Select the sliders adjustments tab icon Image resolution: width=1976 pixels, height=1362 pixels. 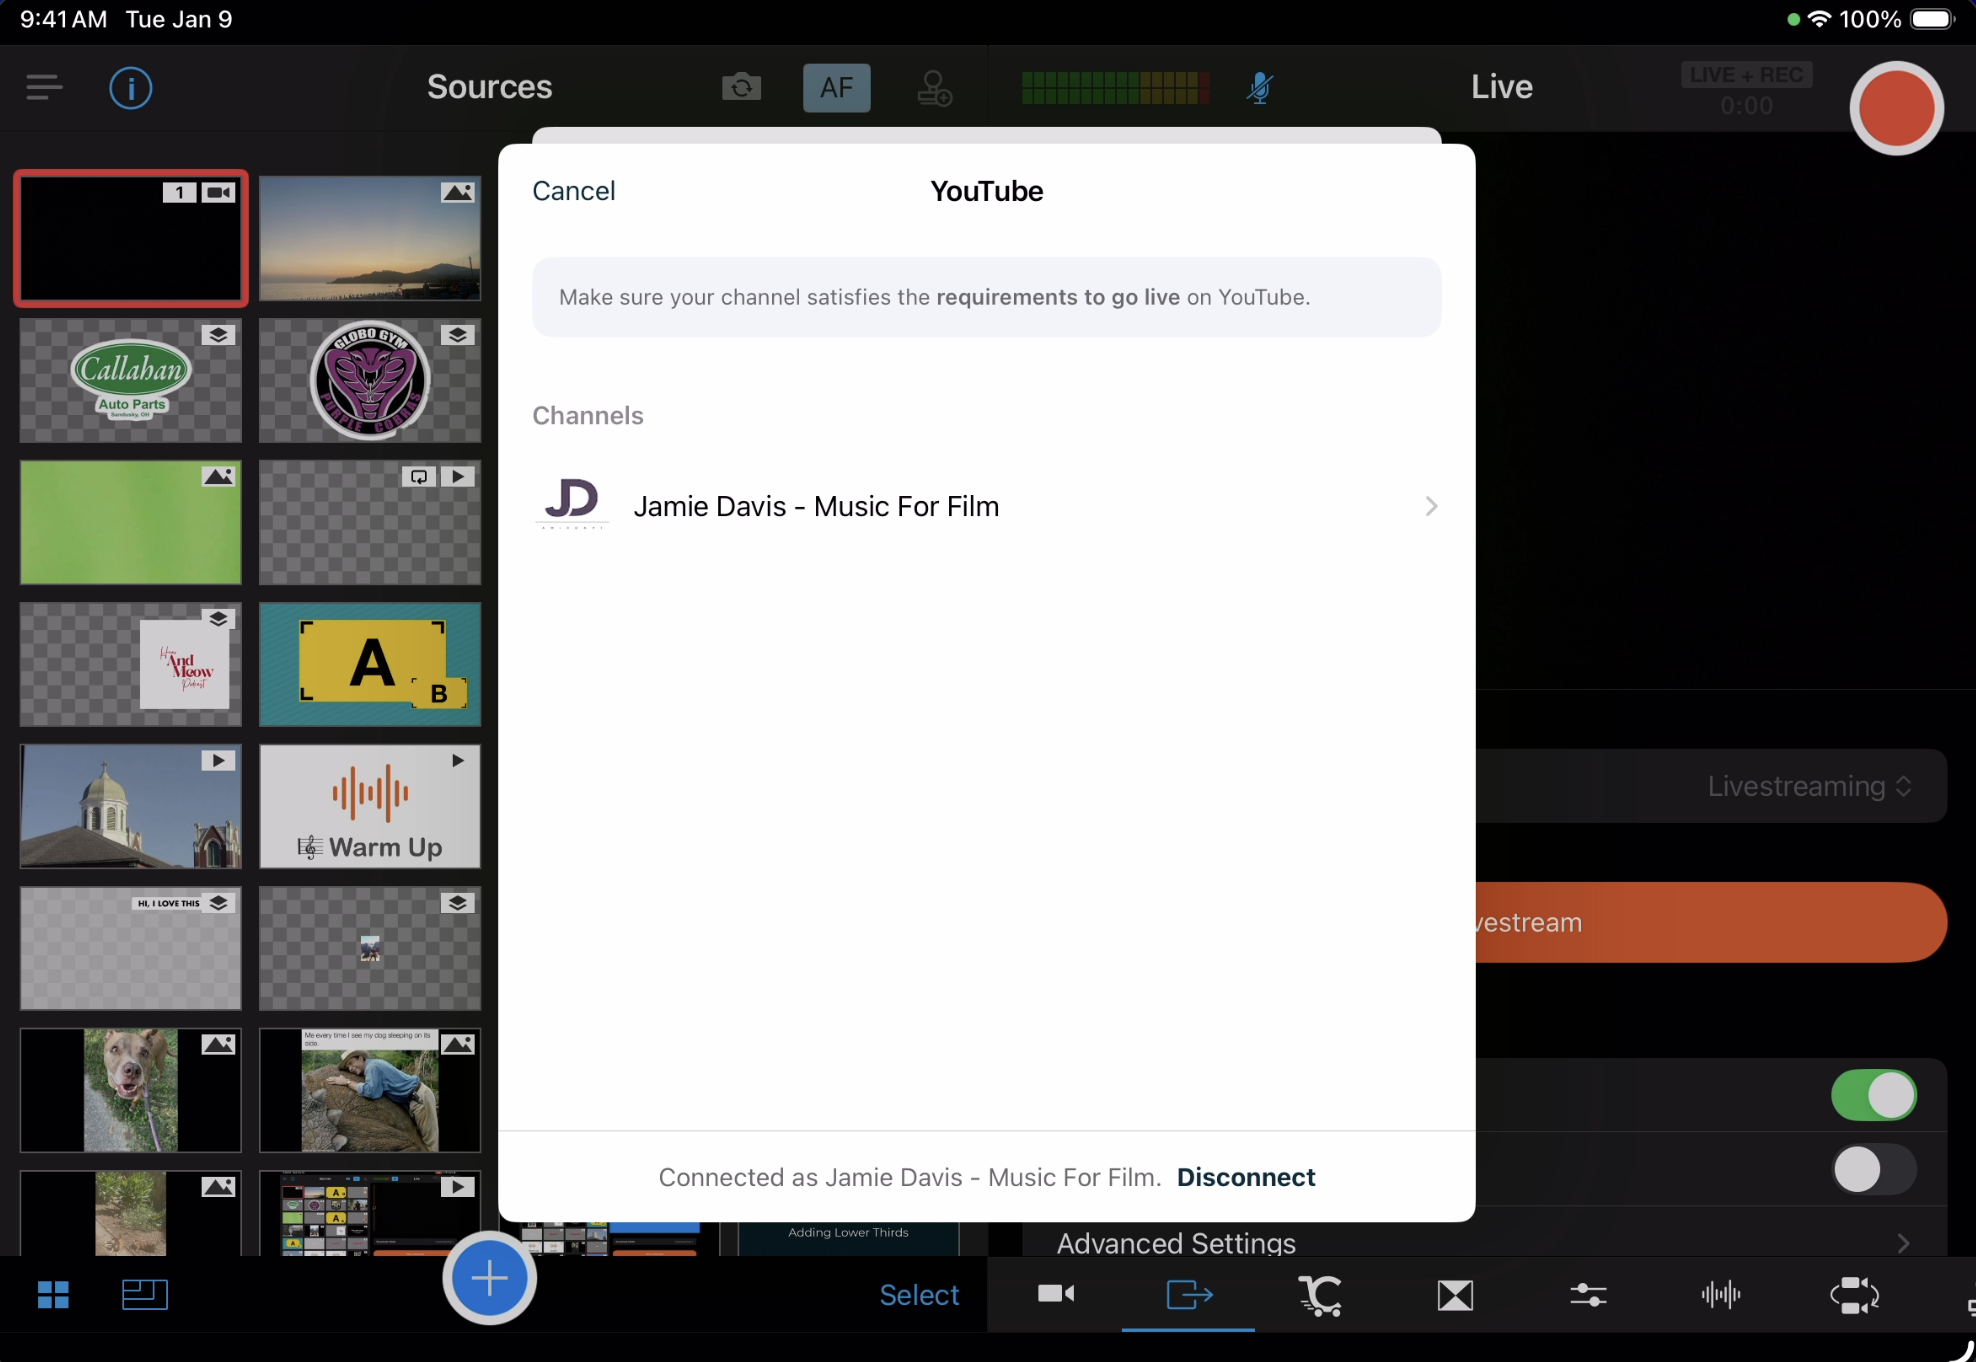pos(1587,1295)
